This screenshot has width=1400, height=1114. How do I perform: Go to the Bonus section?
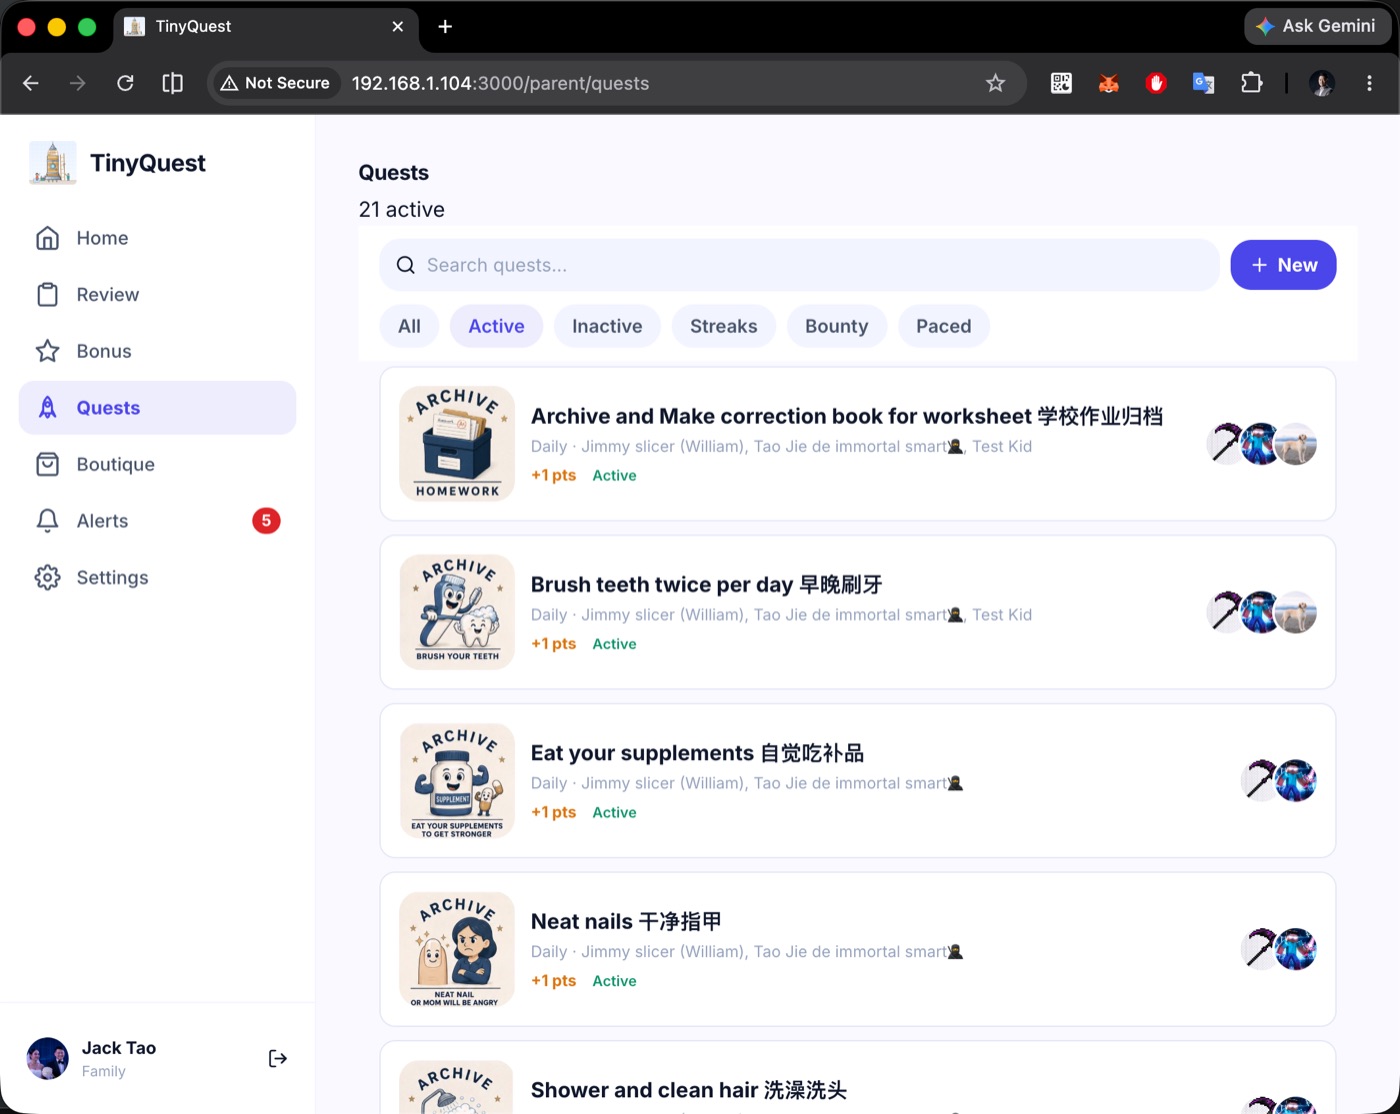click(157, 351)
